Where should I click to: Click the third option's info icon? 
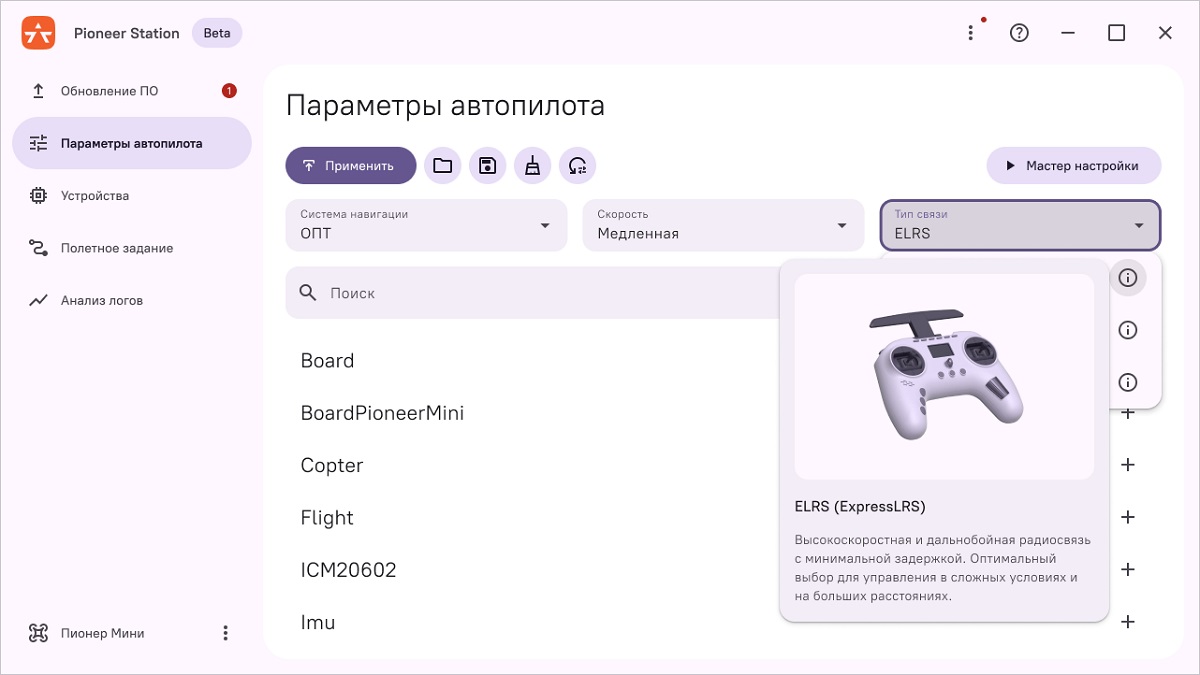[x=1128, y=382]
